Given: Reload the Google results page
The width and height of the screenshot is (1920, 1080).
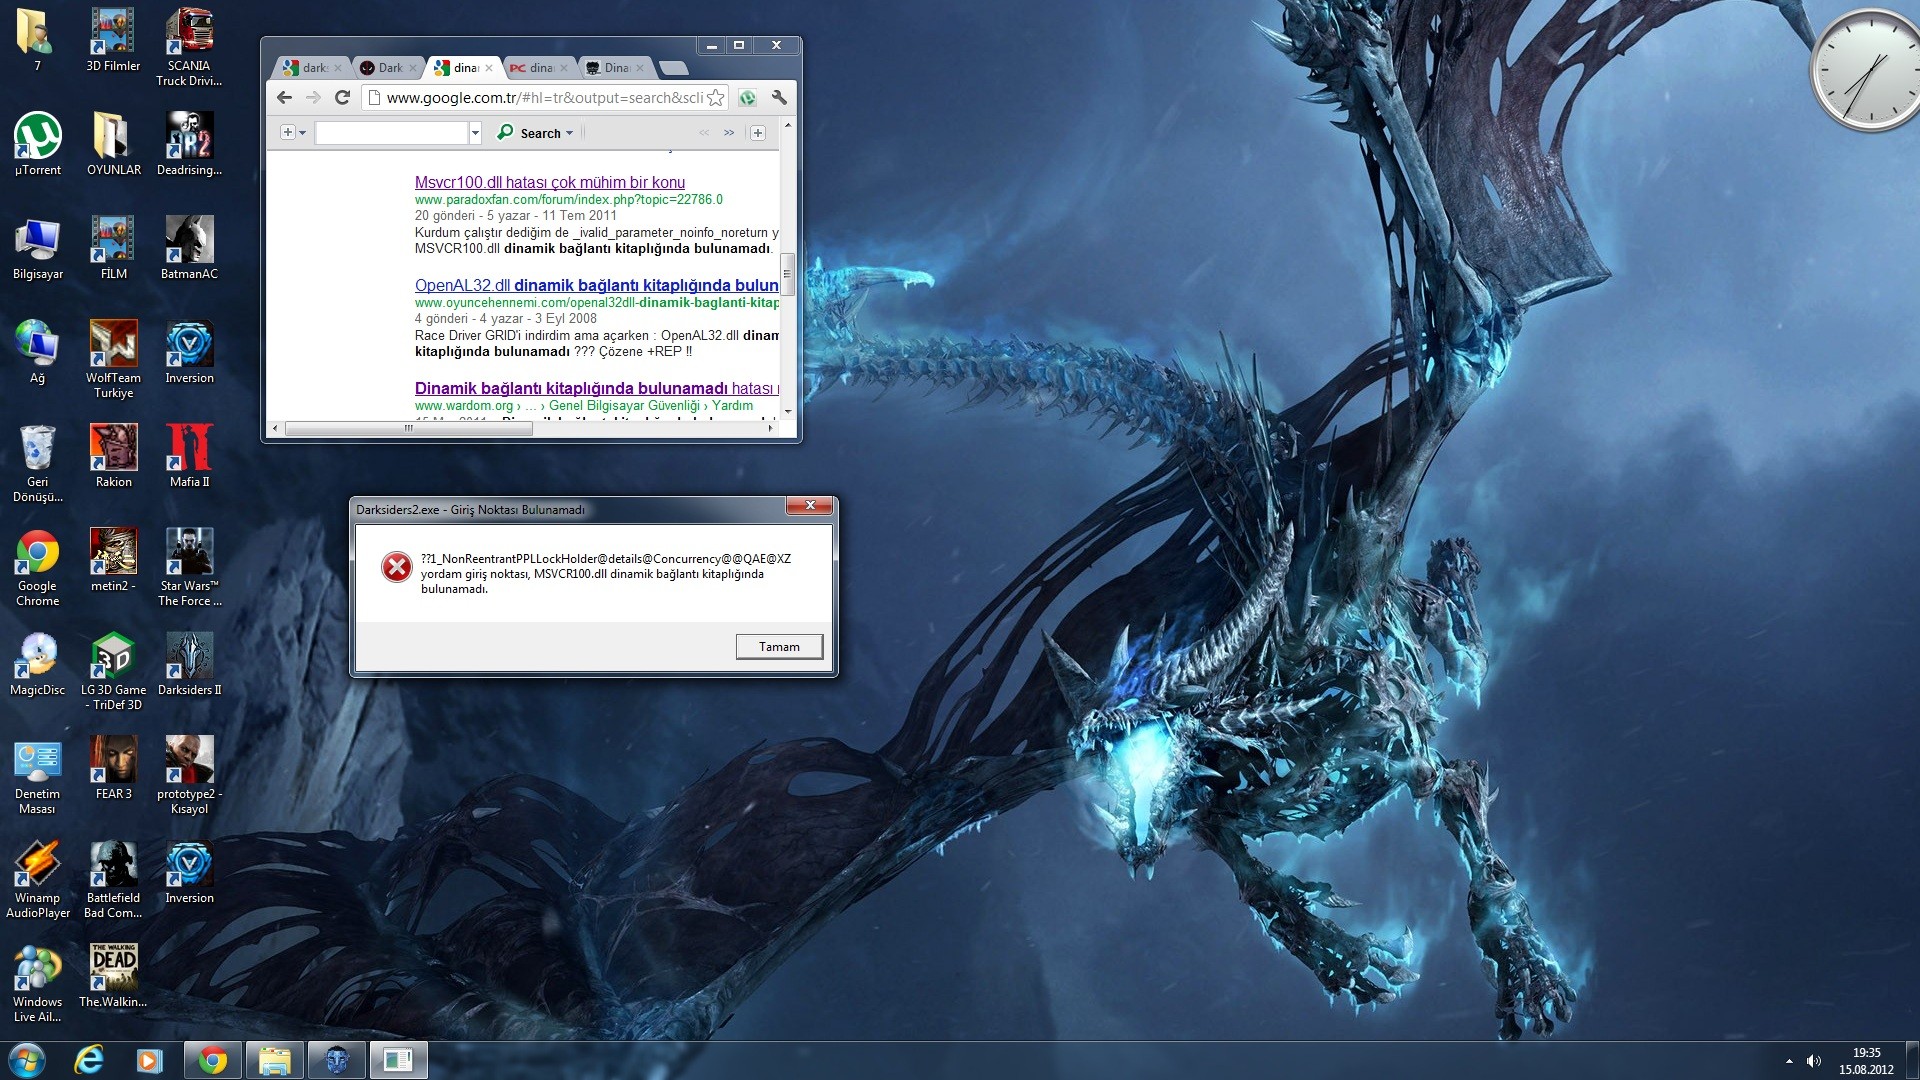Looking at the screenshot, I should (x=342, y=97).
